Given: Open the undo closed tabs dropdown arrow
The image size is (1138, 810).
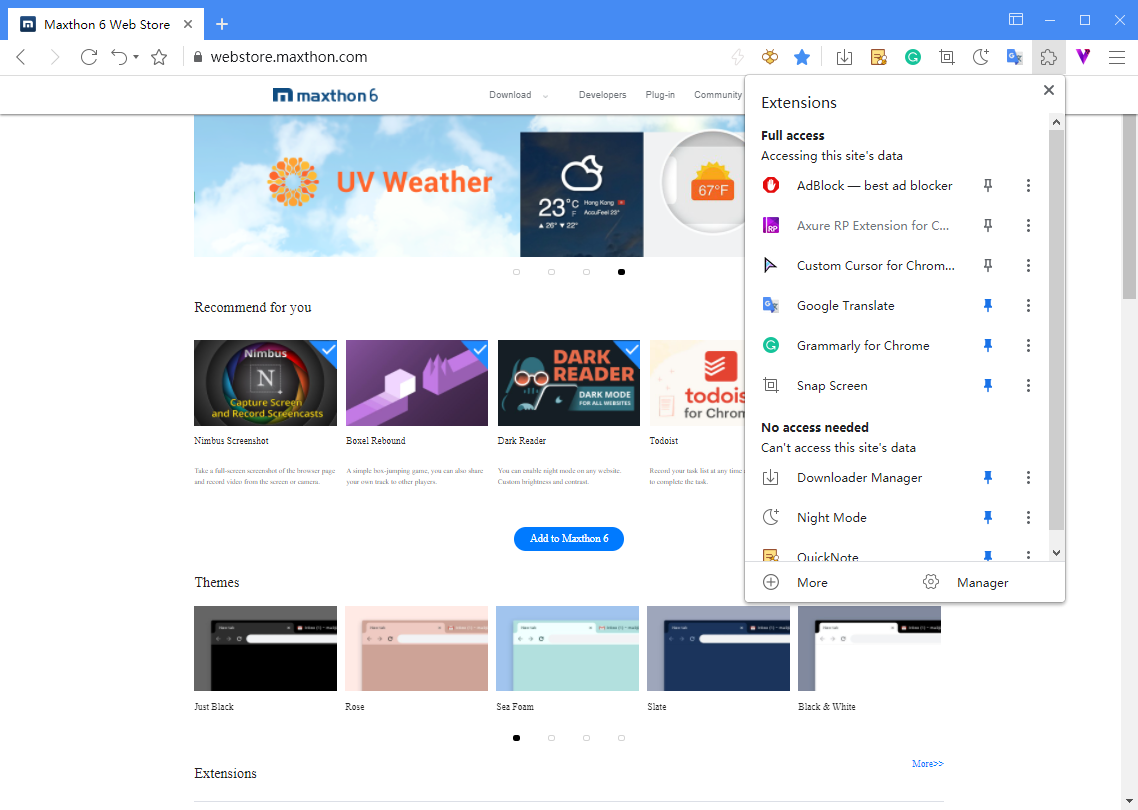Looking at the screenshot, I should [x=136, y=57].
